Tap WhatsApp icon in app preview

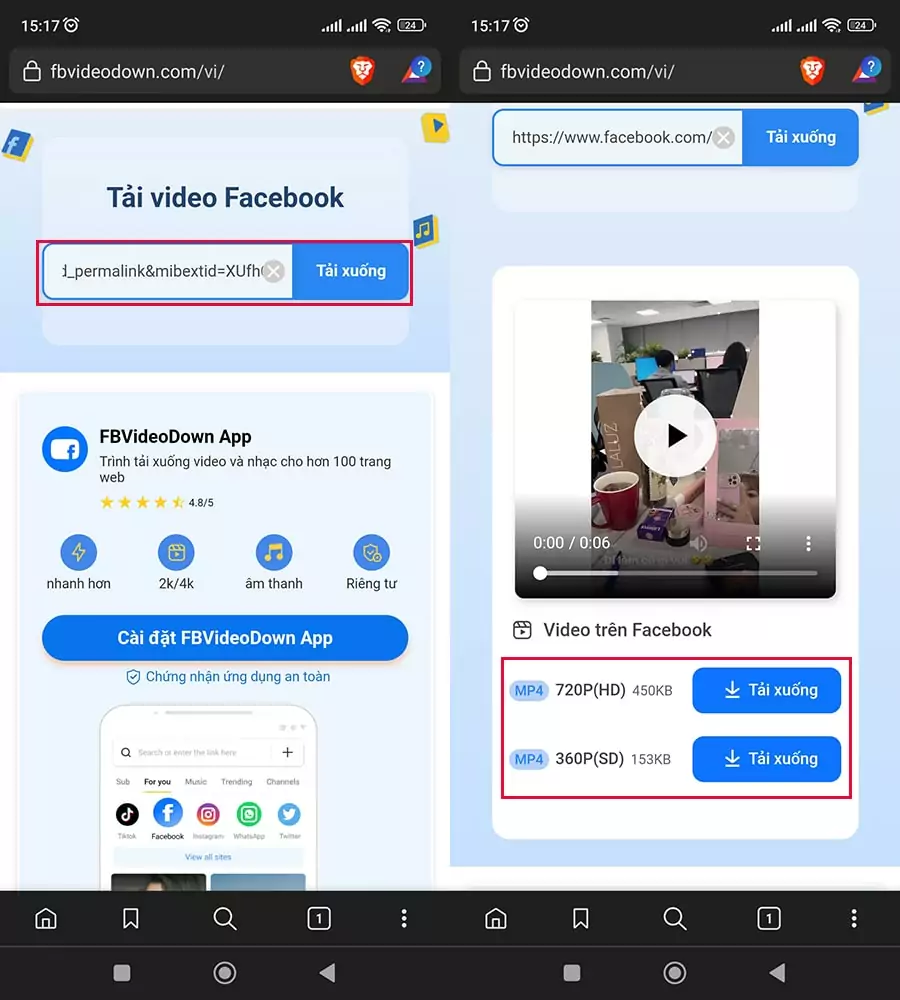pyautogui.click(x=249, y=814)
